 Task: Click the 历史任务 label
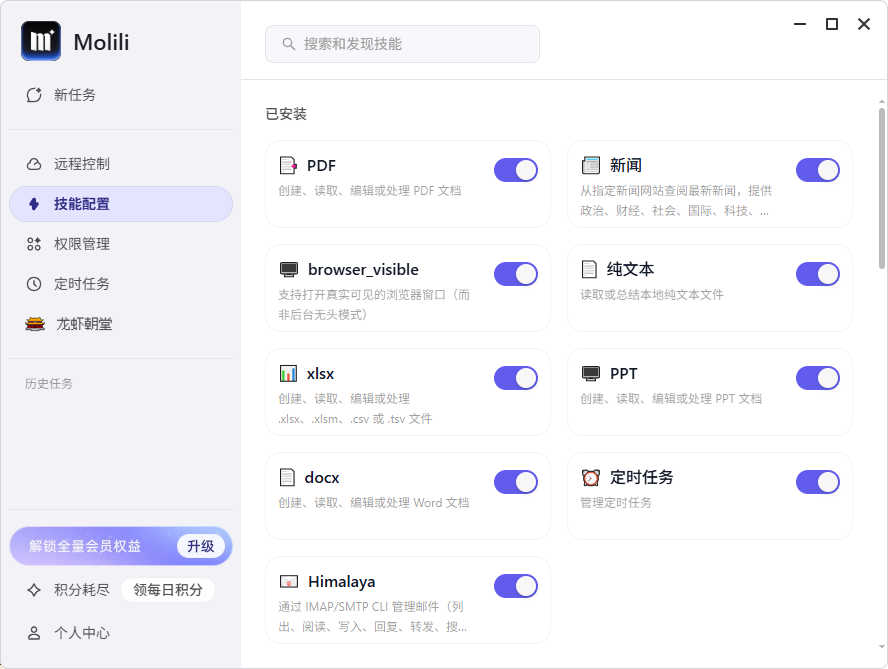coord(49,383)
